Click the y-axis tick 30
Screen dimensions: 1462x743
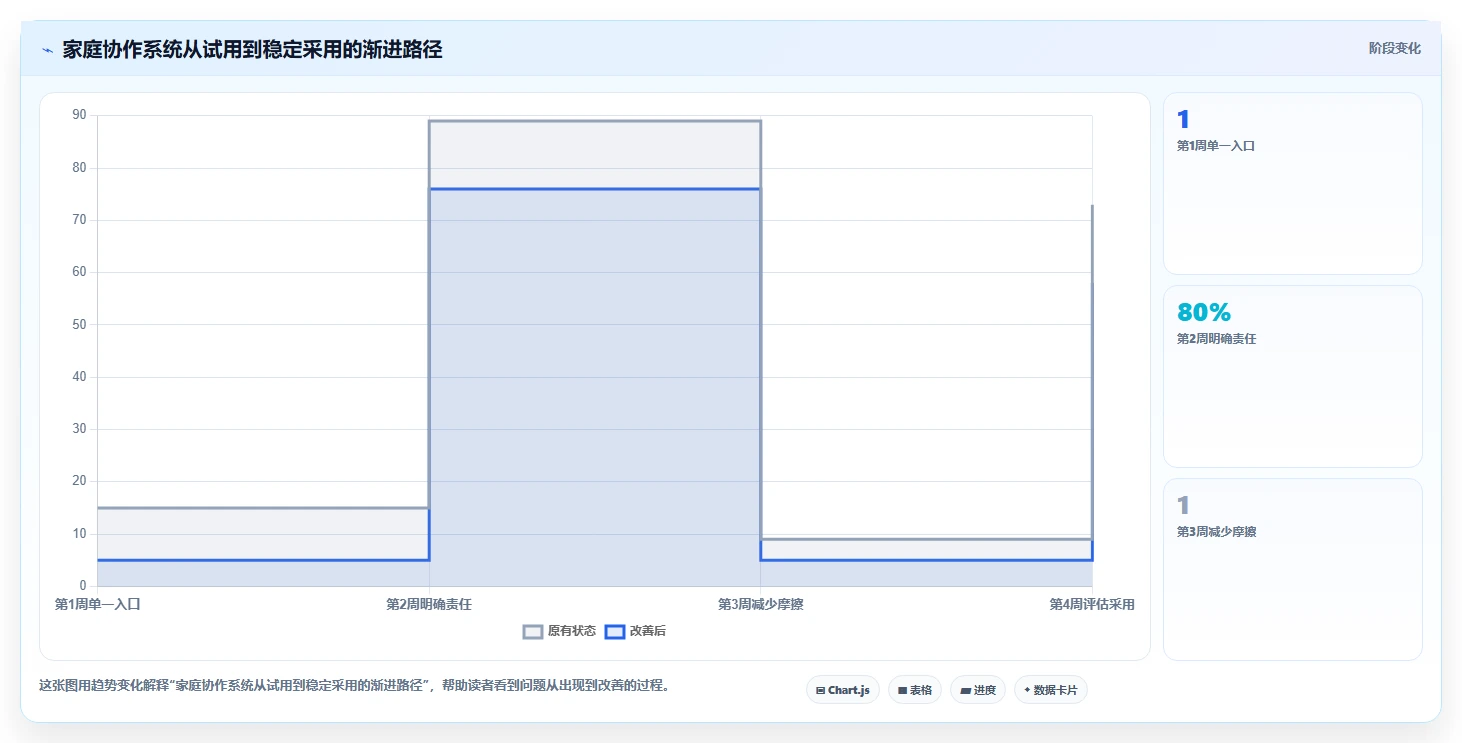click(79, 429)
